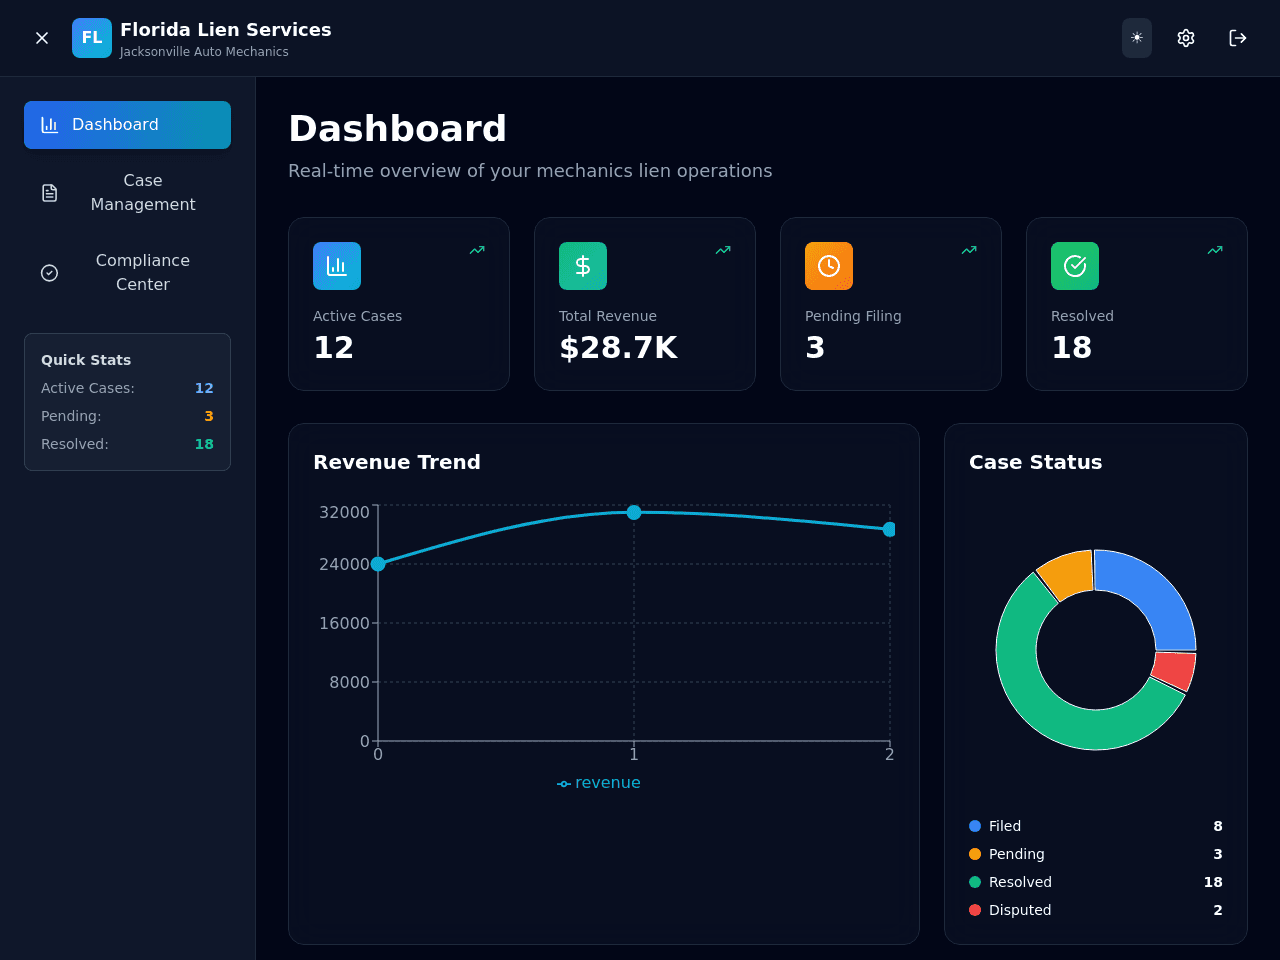1280x960 pixels.
Task: Click Quick Stats Pending value 3
Action: (209, 416)
